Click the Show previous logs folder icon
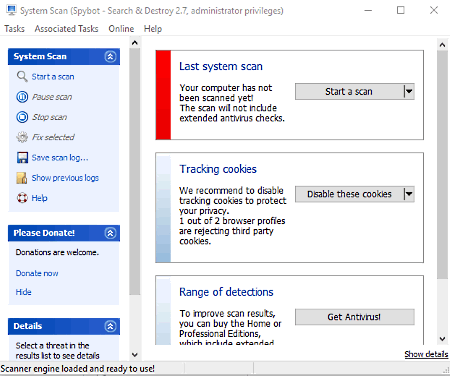The height and width of the screenshot is (376, 450). pos(22,178)
